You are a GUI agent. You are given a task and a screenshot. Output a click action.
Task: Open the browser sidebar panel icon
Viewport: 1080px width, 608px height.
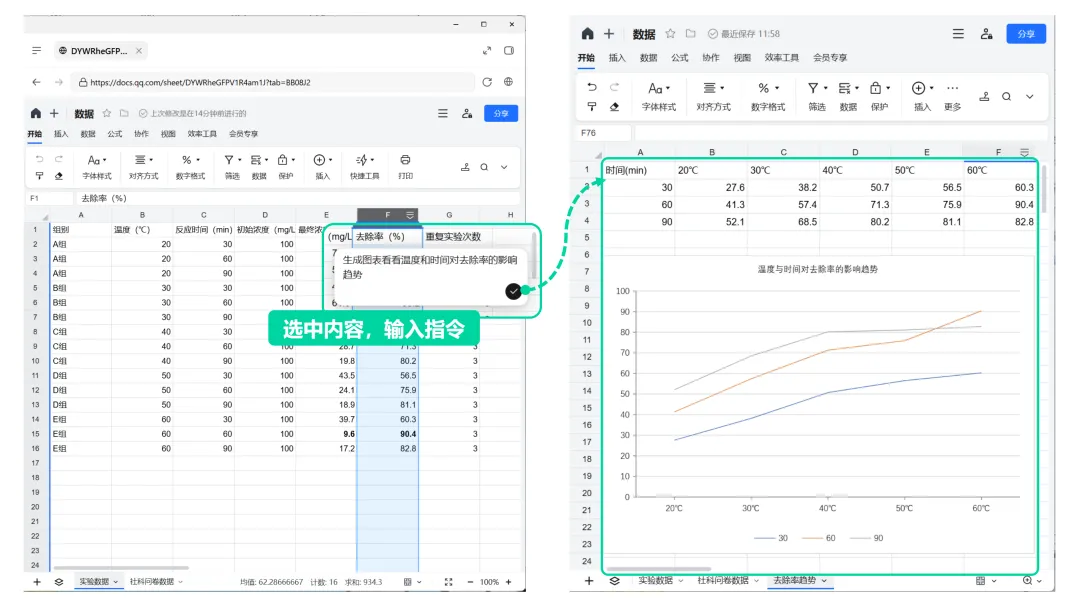pos(509,50)
